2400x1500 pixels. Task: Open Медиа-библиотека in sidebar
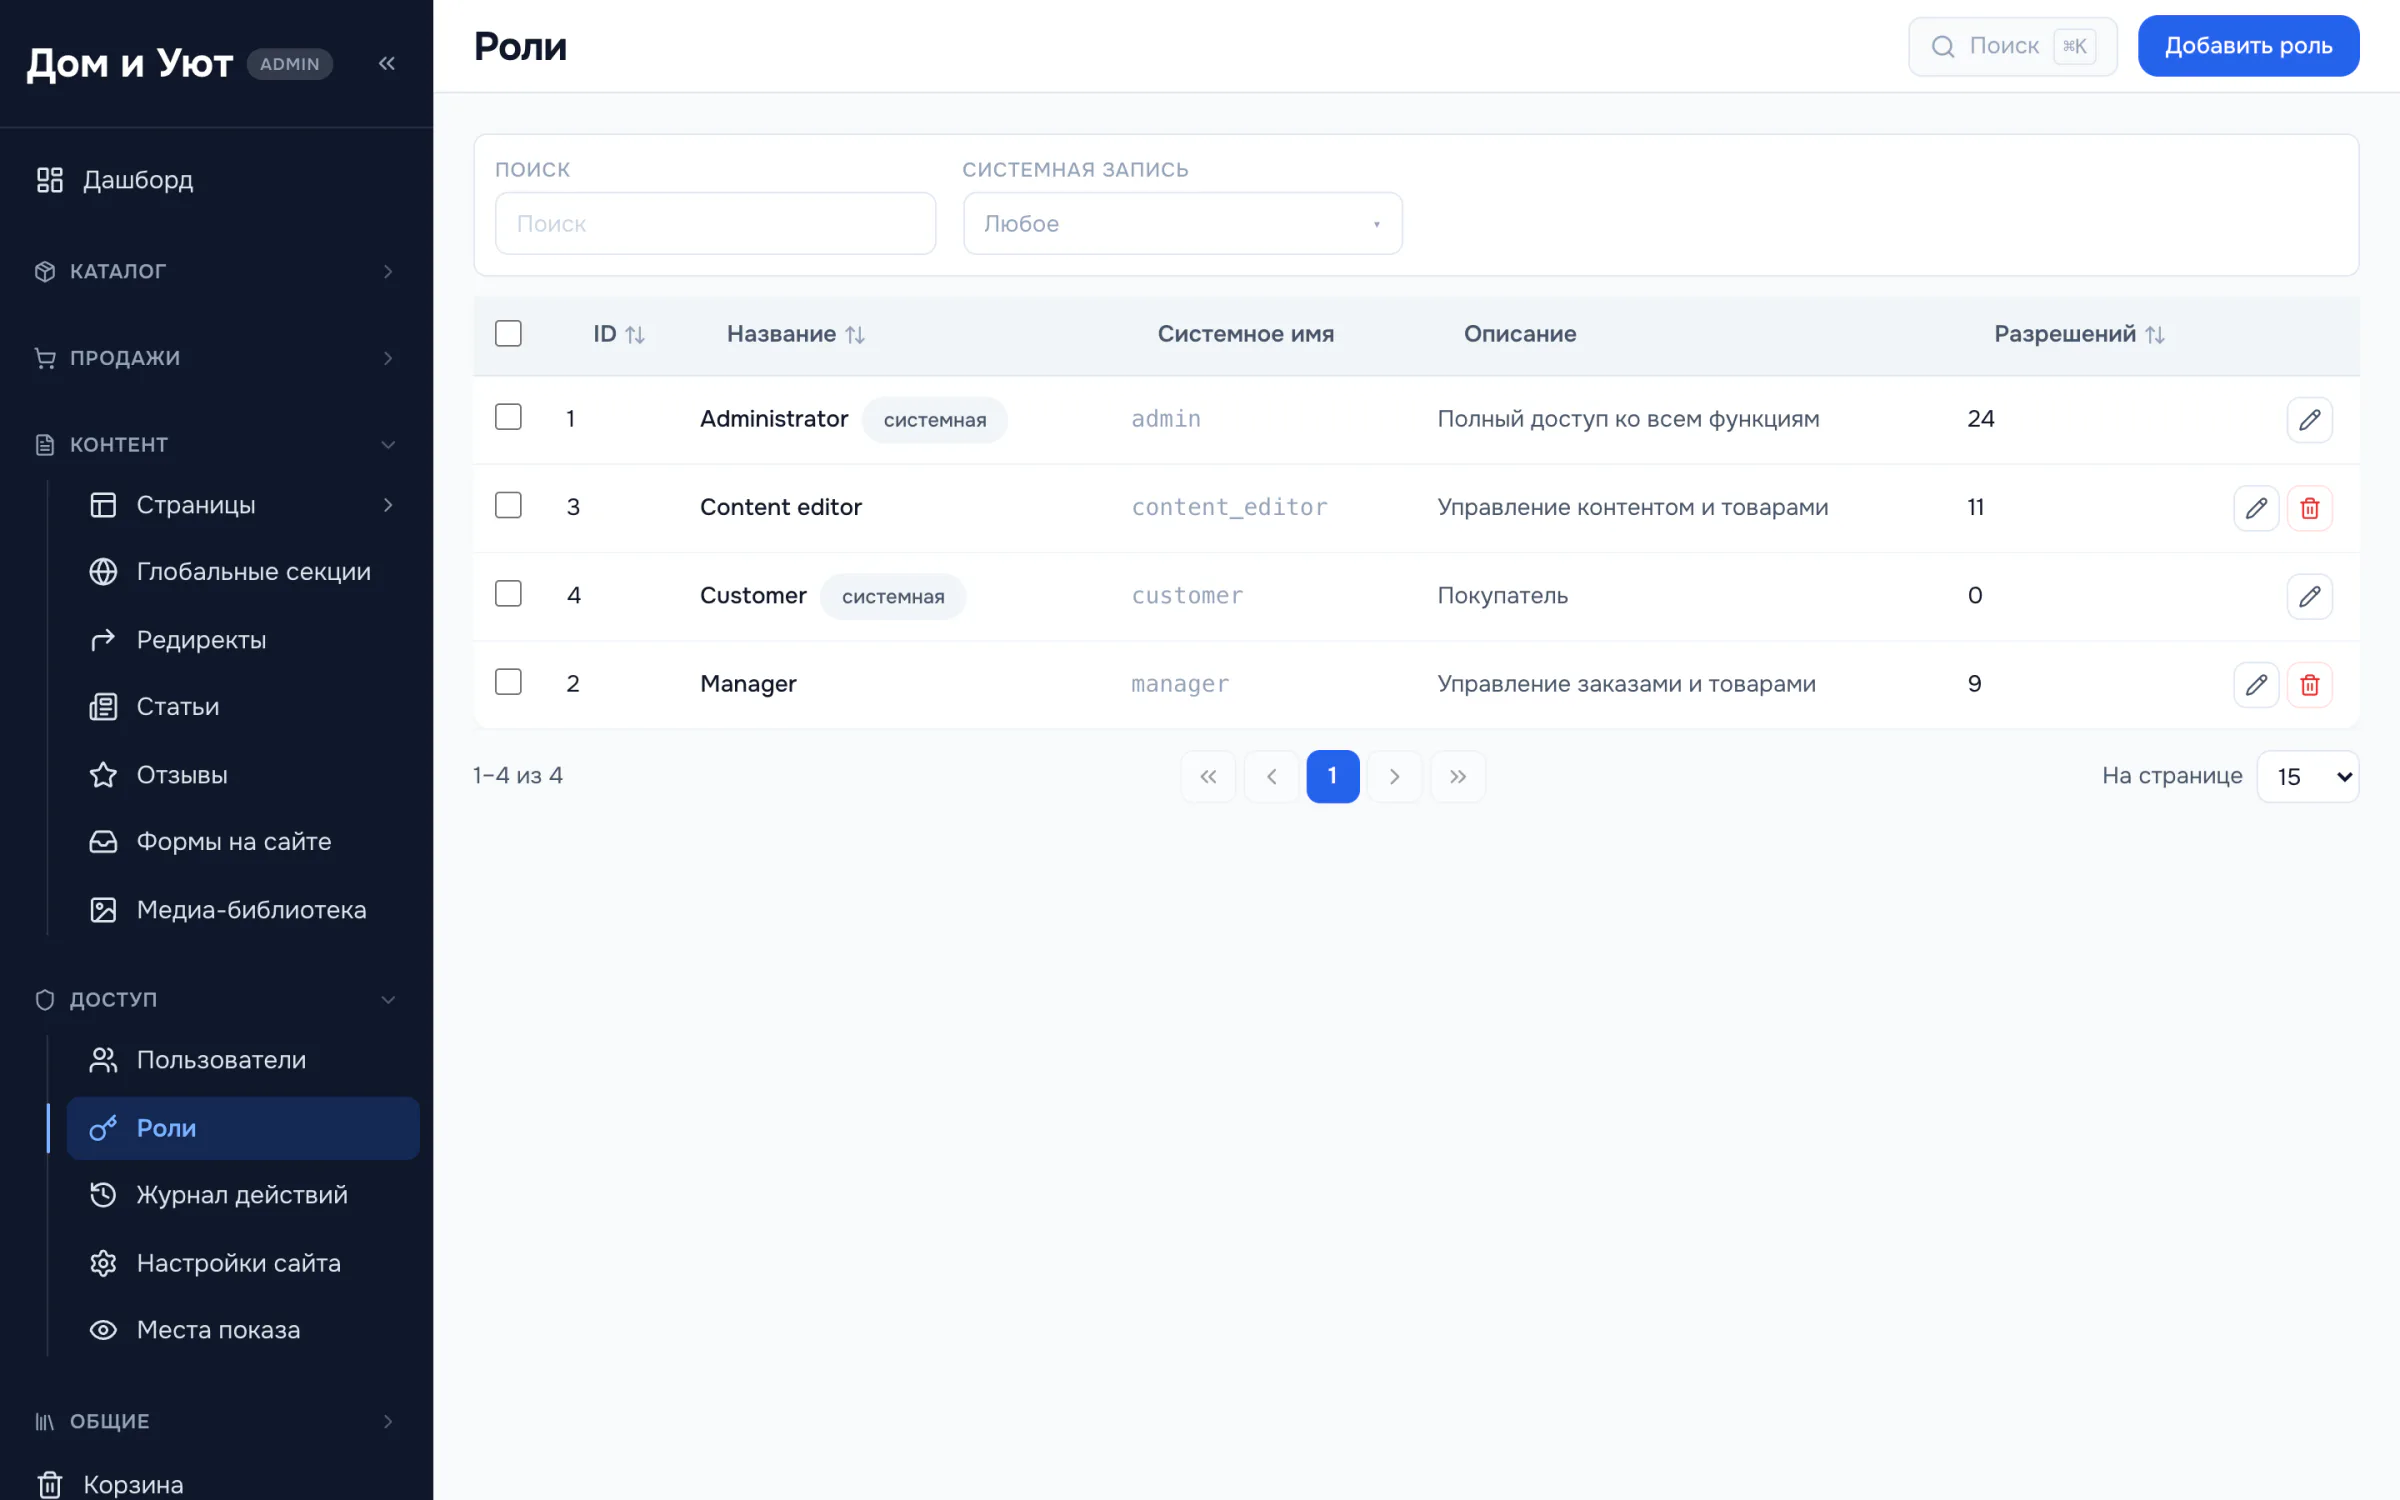[243, 910]
